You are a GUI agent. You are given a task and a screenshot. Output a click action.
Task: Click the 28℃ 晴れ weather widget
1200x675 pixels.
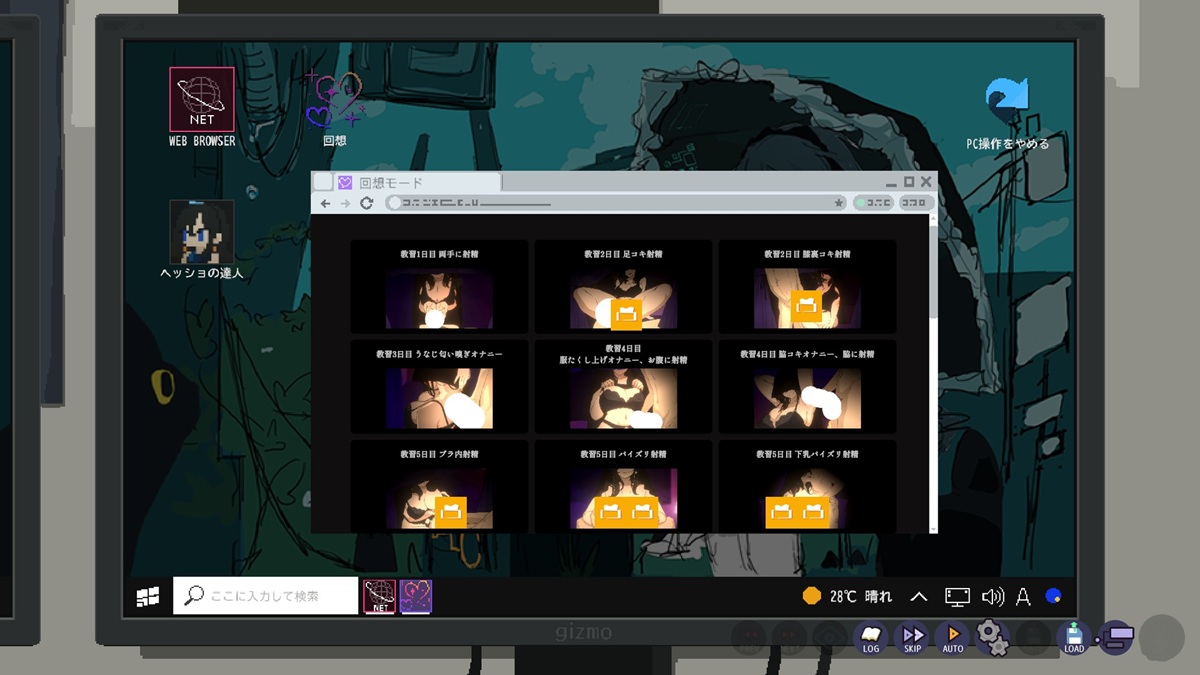[x=847, y=596]
